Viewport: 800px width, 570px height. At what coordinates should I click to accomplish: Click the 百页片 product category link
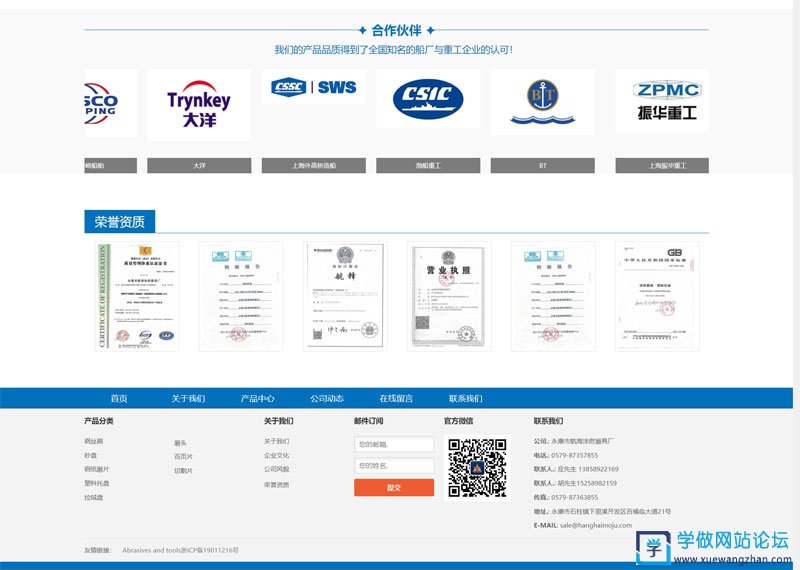(184, 456)
